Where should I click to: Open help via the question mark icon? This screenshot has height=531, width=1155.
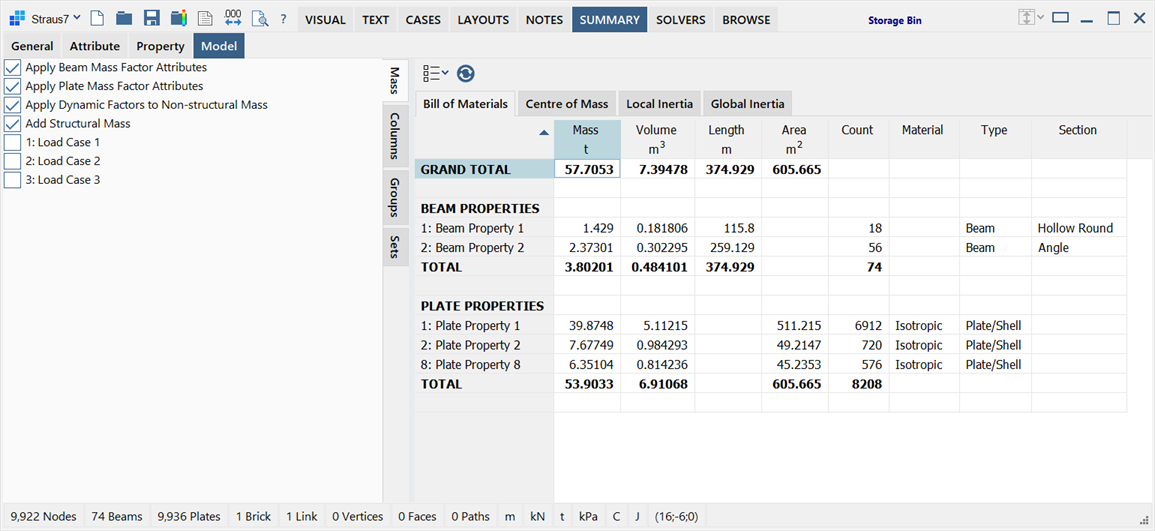coord(283,20)
